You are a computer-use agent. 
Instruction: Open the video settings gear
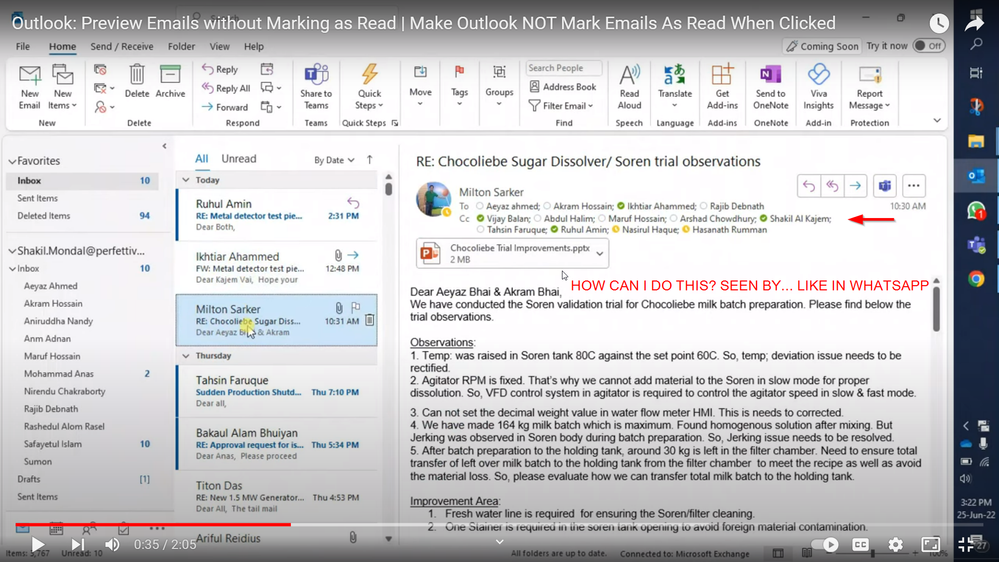click(x=896, y=545)
